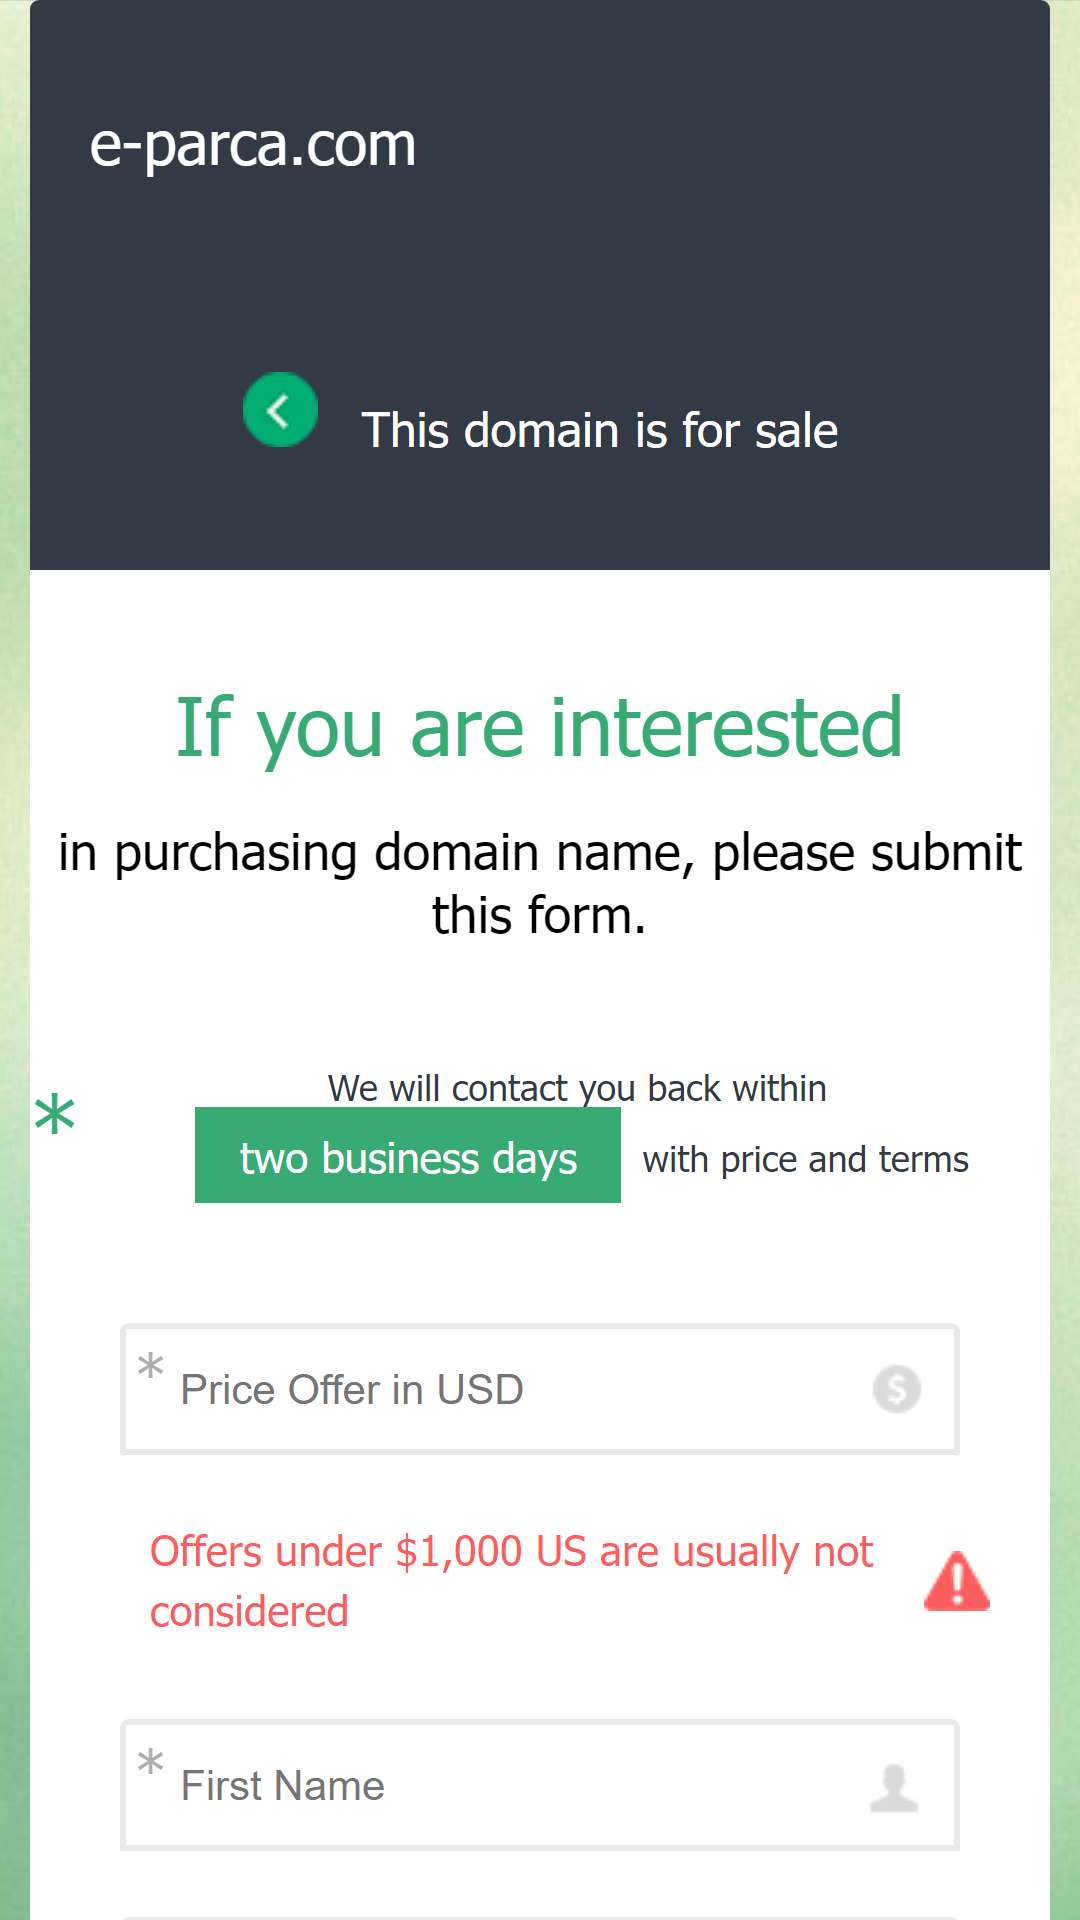Click the large green asterisk beside contact notice
The height and width of the screenshot is (1920, 1080).
coord(55,1114)
